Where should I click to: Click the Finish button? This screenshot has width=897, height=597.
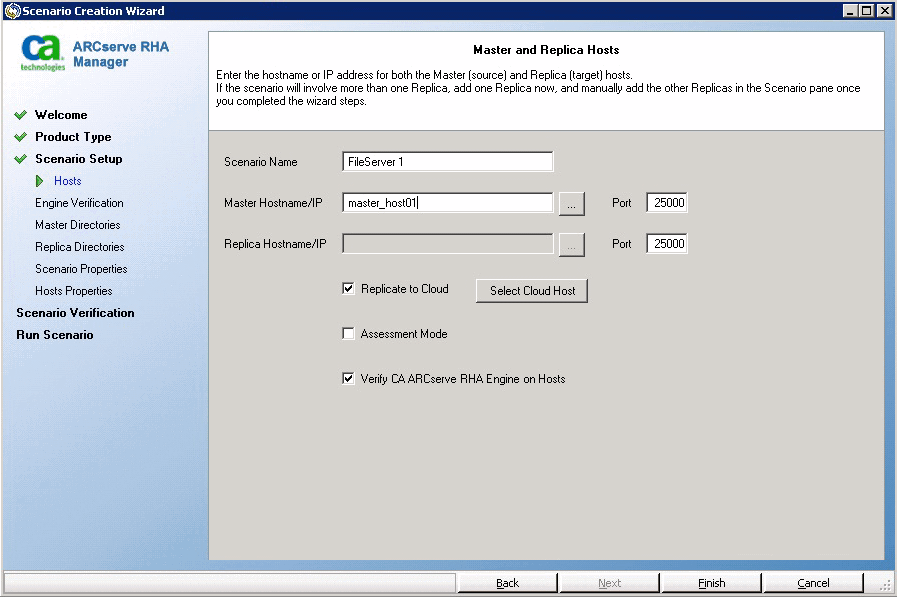click(711, 582)
